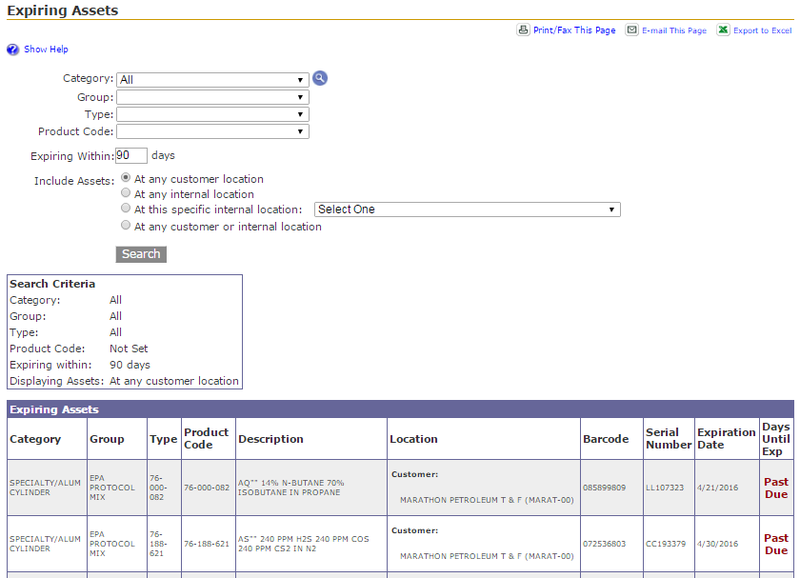Click the blue question mark help icon

[13, 49]
